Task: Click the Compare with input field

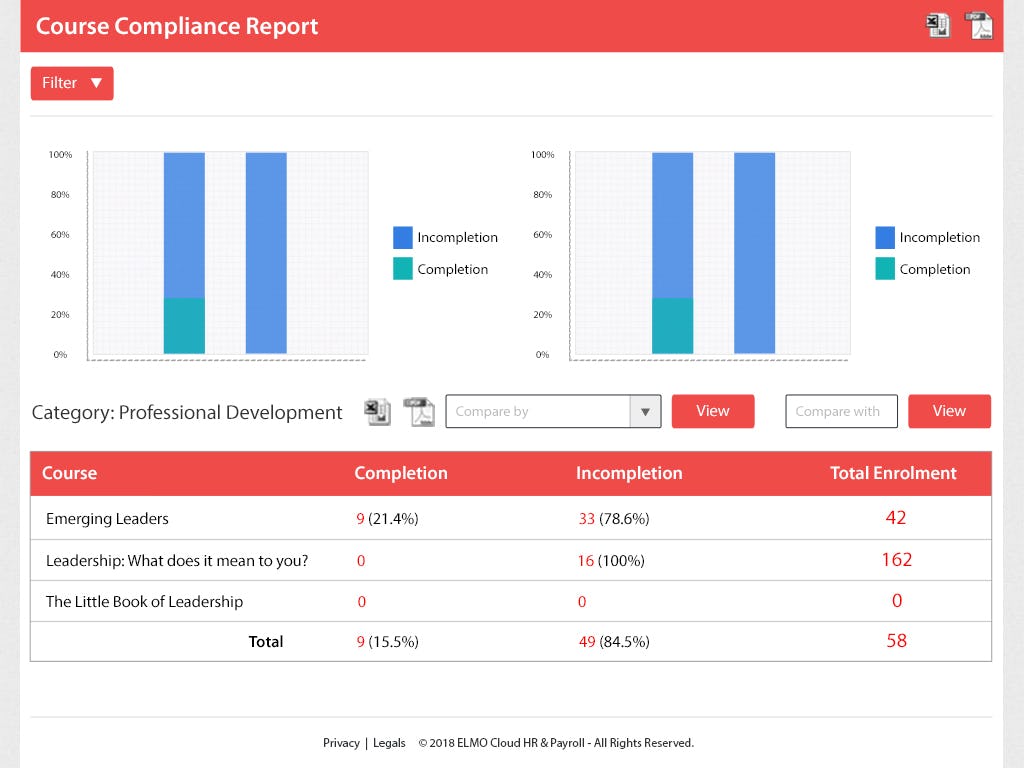Action: (x=841, y=411)
